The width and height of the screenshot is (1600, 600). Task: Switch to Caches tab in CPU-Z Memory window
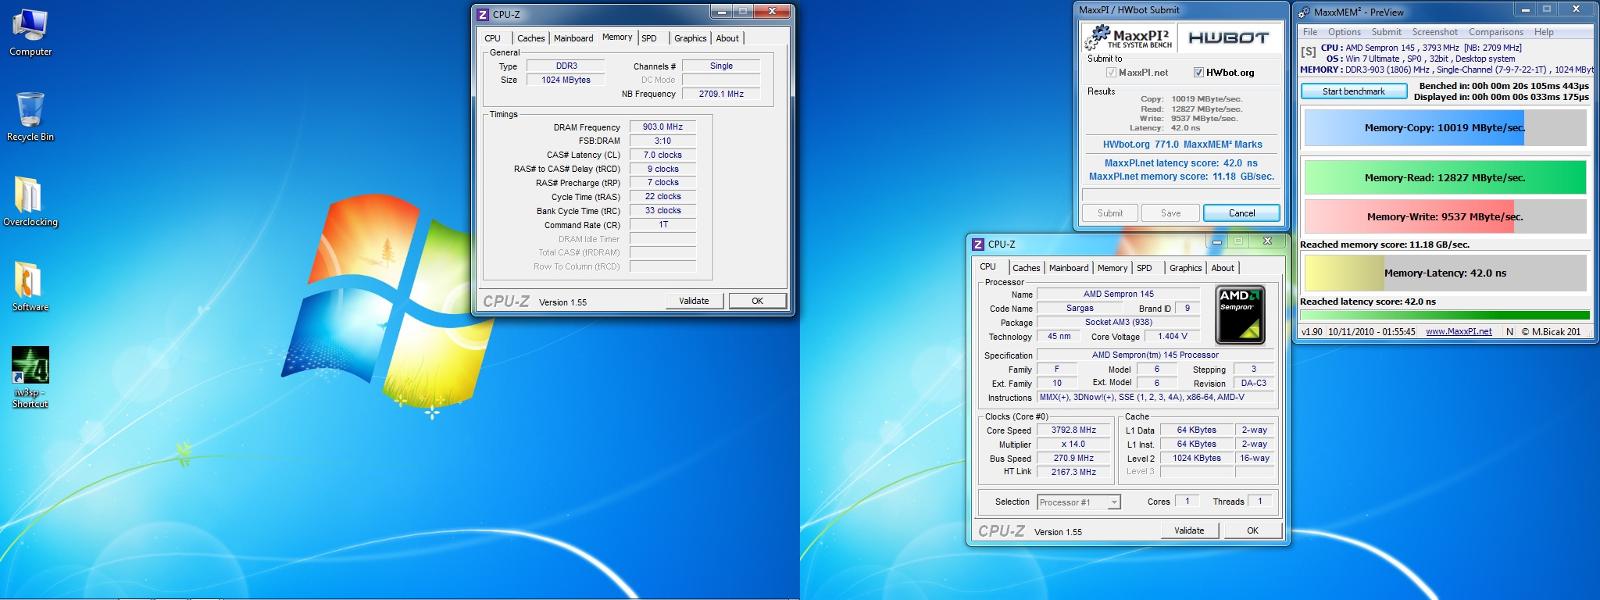[x=531, y=38]
